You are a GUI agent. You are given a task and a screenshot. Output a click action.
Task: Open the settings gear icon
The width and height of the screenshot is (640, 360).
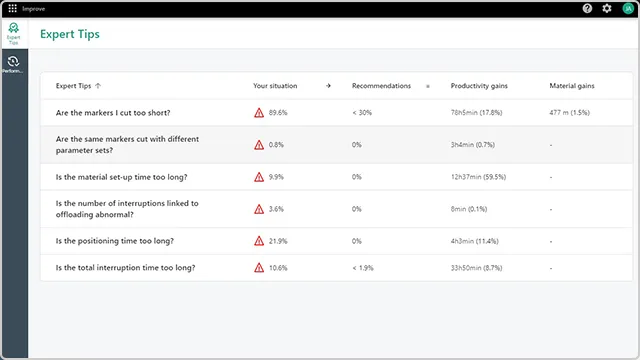pyautogui.click(x=607, y=8)
